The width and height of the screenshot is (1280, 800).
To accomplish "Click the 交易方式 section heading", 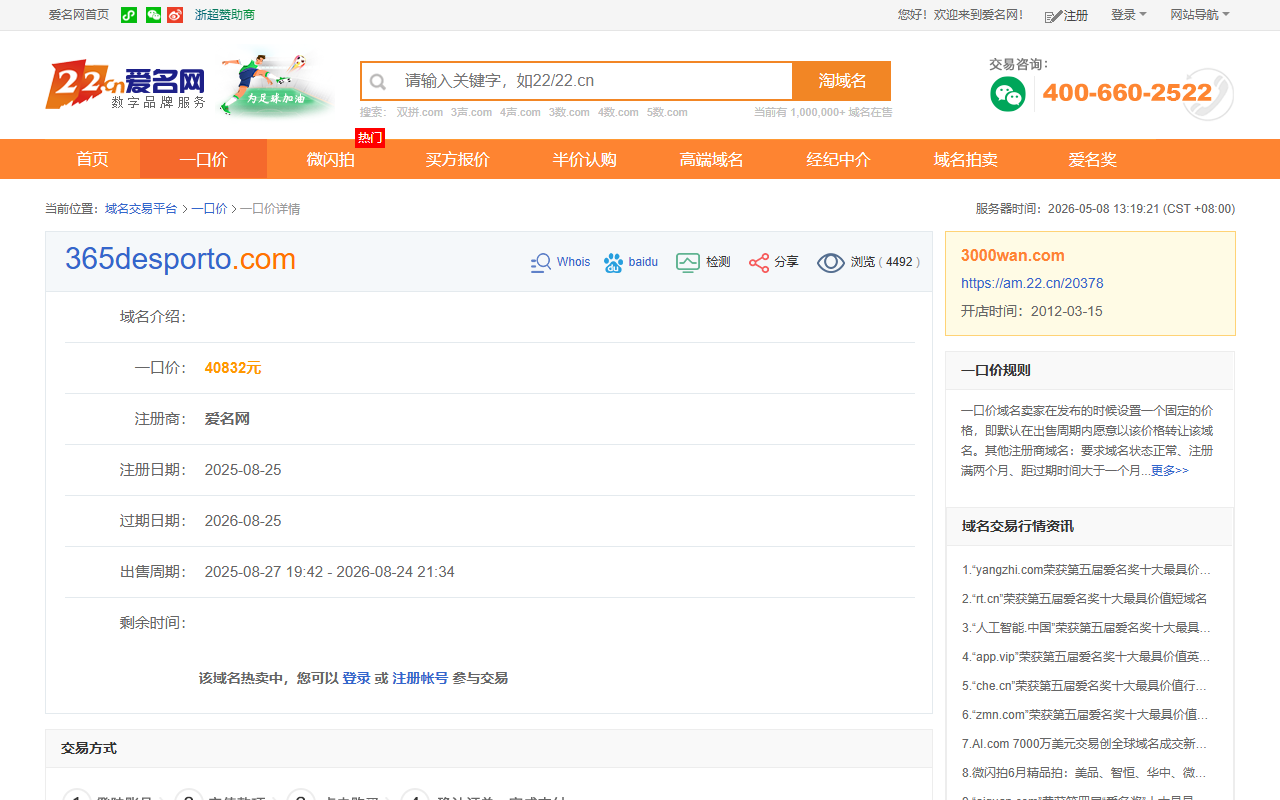I will 89,748.
